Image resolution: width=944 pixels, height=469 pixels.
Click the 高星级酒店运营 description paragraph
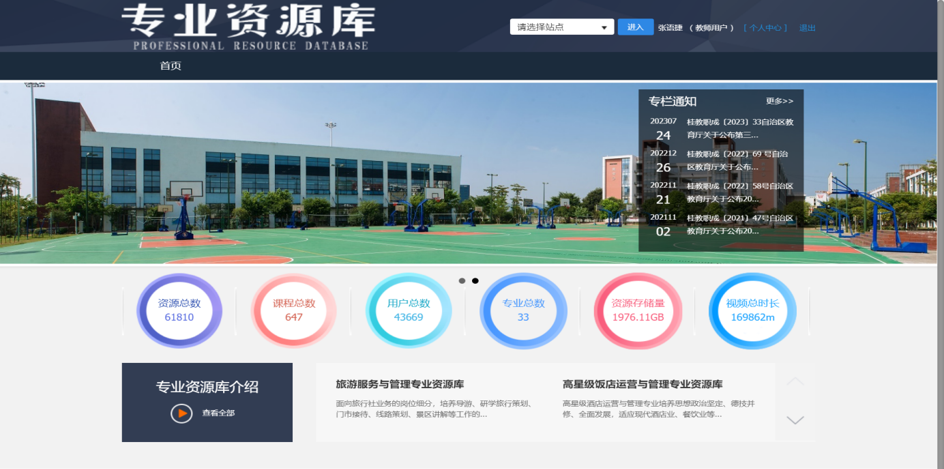point(659,409)
